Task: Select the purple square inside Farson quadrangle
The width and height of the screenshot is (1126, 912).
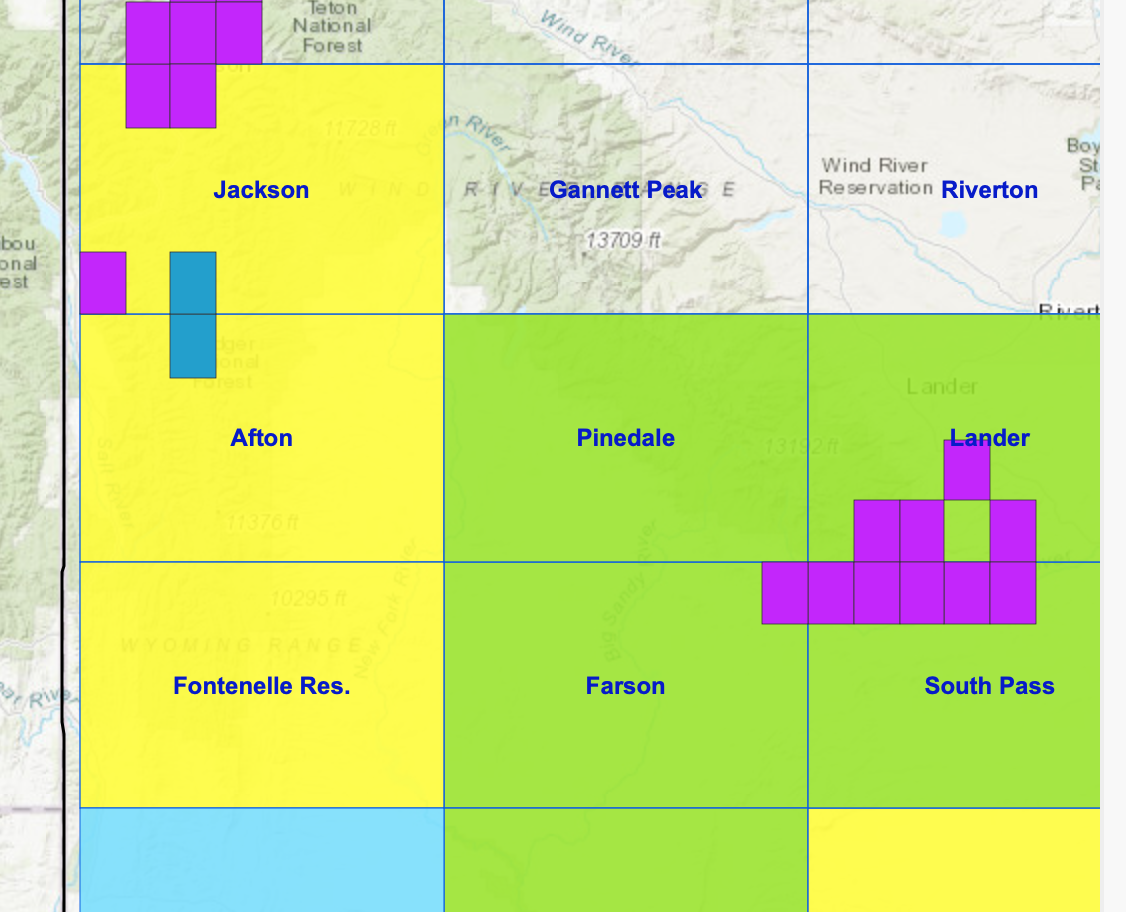Action: click(785, 593)
